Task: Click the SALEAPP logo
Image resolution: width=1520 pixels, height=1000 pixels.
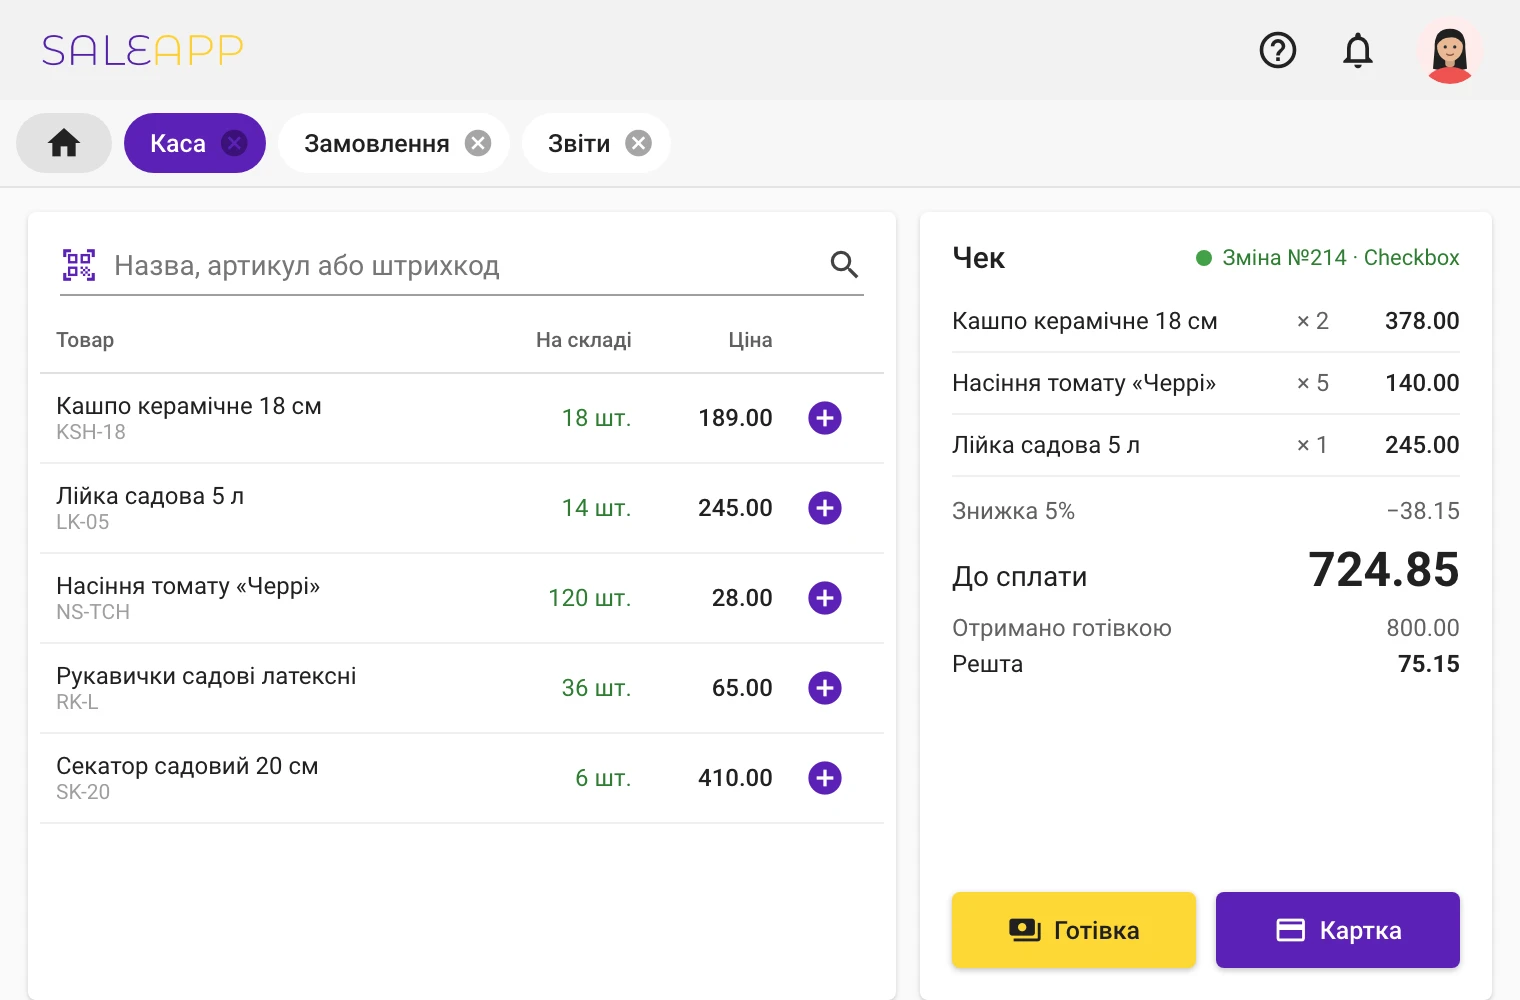Action: pyautogui.click(x=143, y=50)
